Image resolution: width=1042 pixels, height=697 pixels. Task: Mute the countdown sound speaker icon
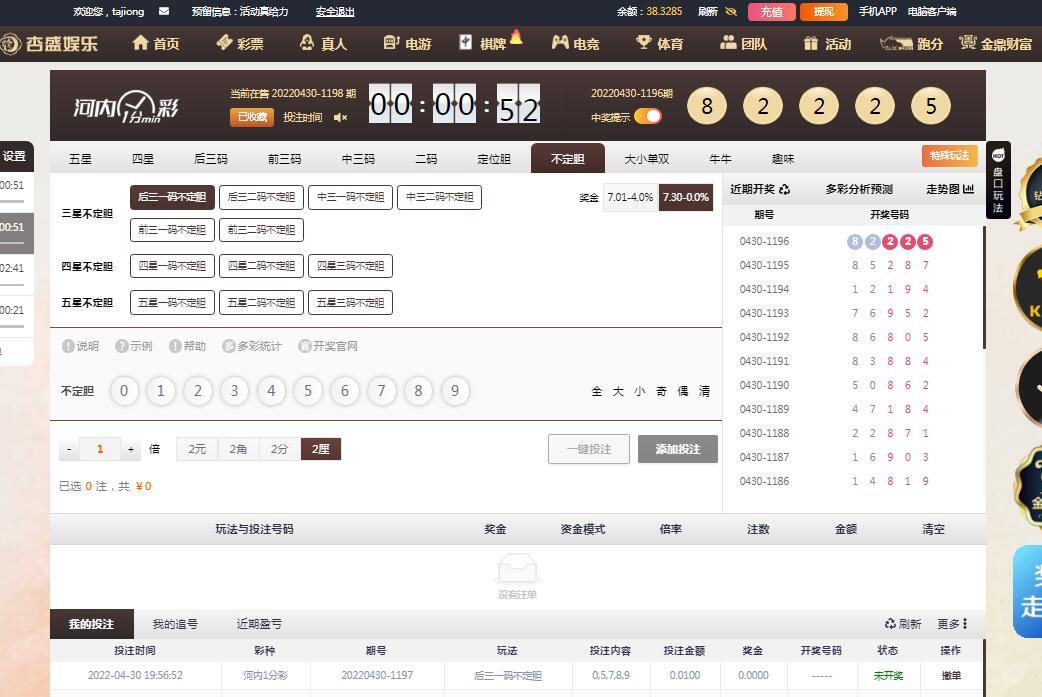point(340,118)
